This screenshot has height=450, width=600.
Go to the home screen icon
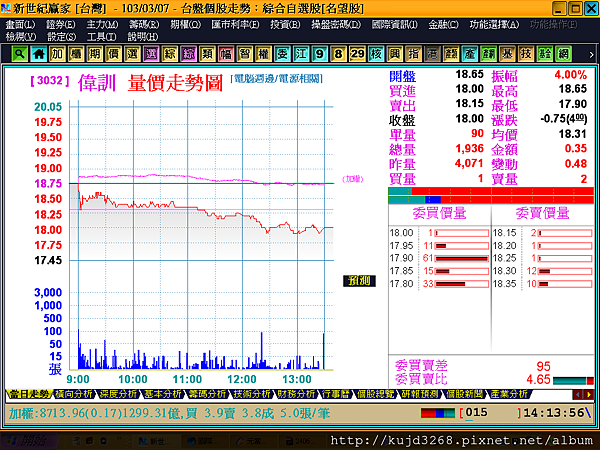coord(38,54)
